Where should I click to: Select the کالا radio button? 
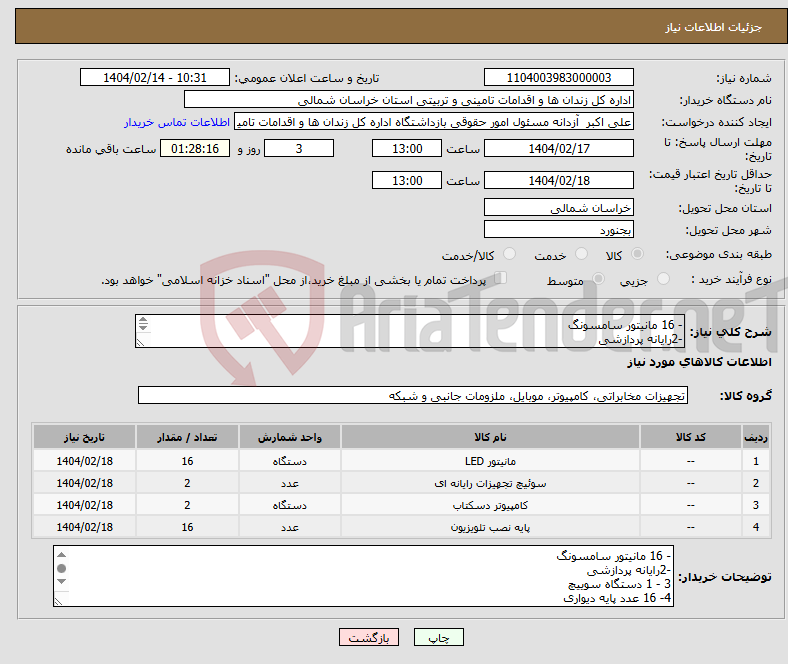(x=637, y=254)
